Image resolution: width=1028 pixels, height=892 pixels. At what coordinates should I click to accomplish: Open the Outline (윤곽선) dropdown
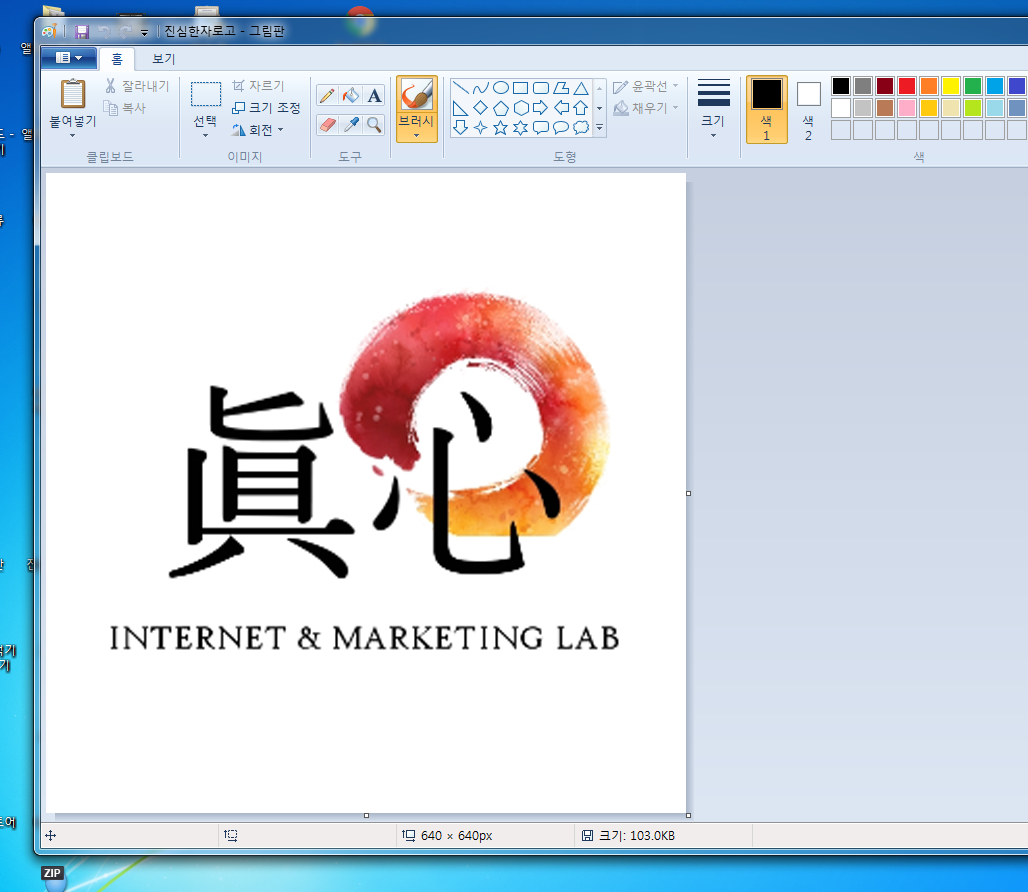click(646, 86)
